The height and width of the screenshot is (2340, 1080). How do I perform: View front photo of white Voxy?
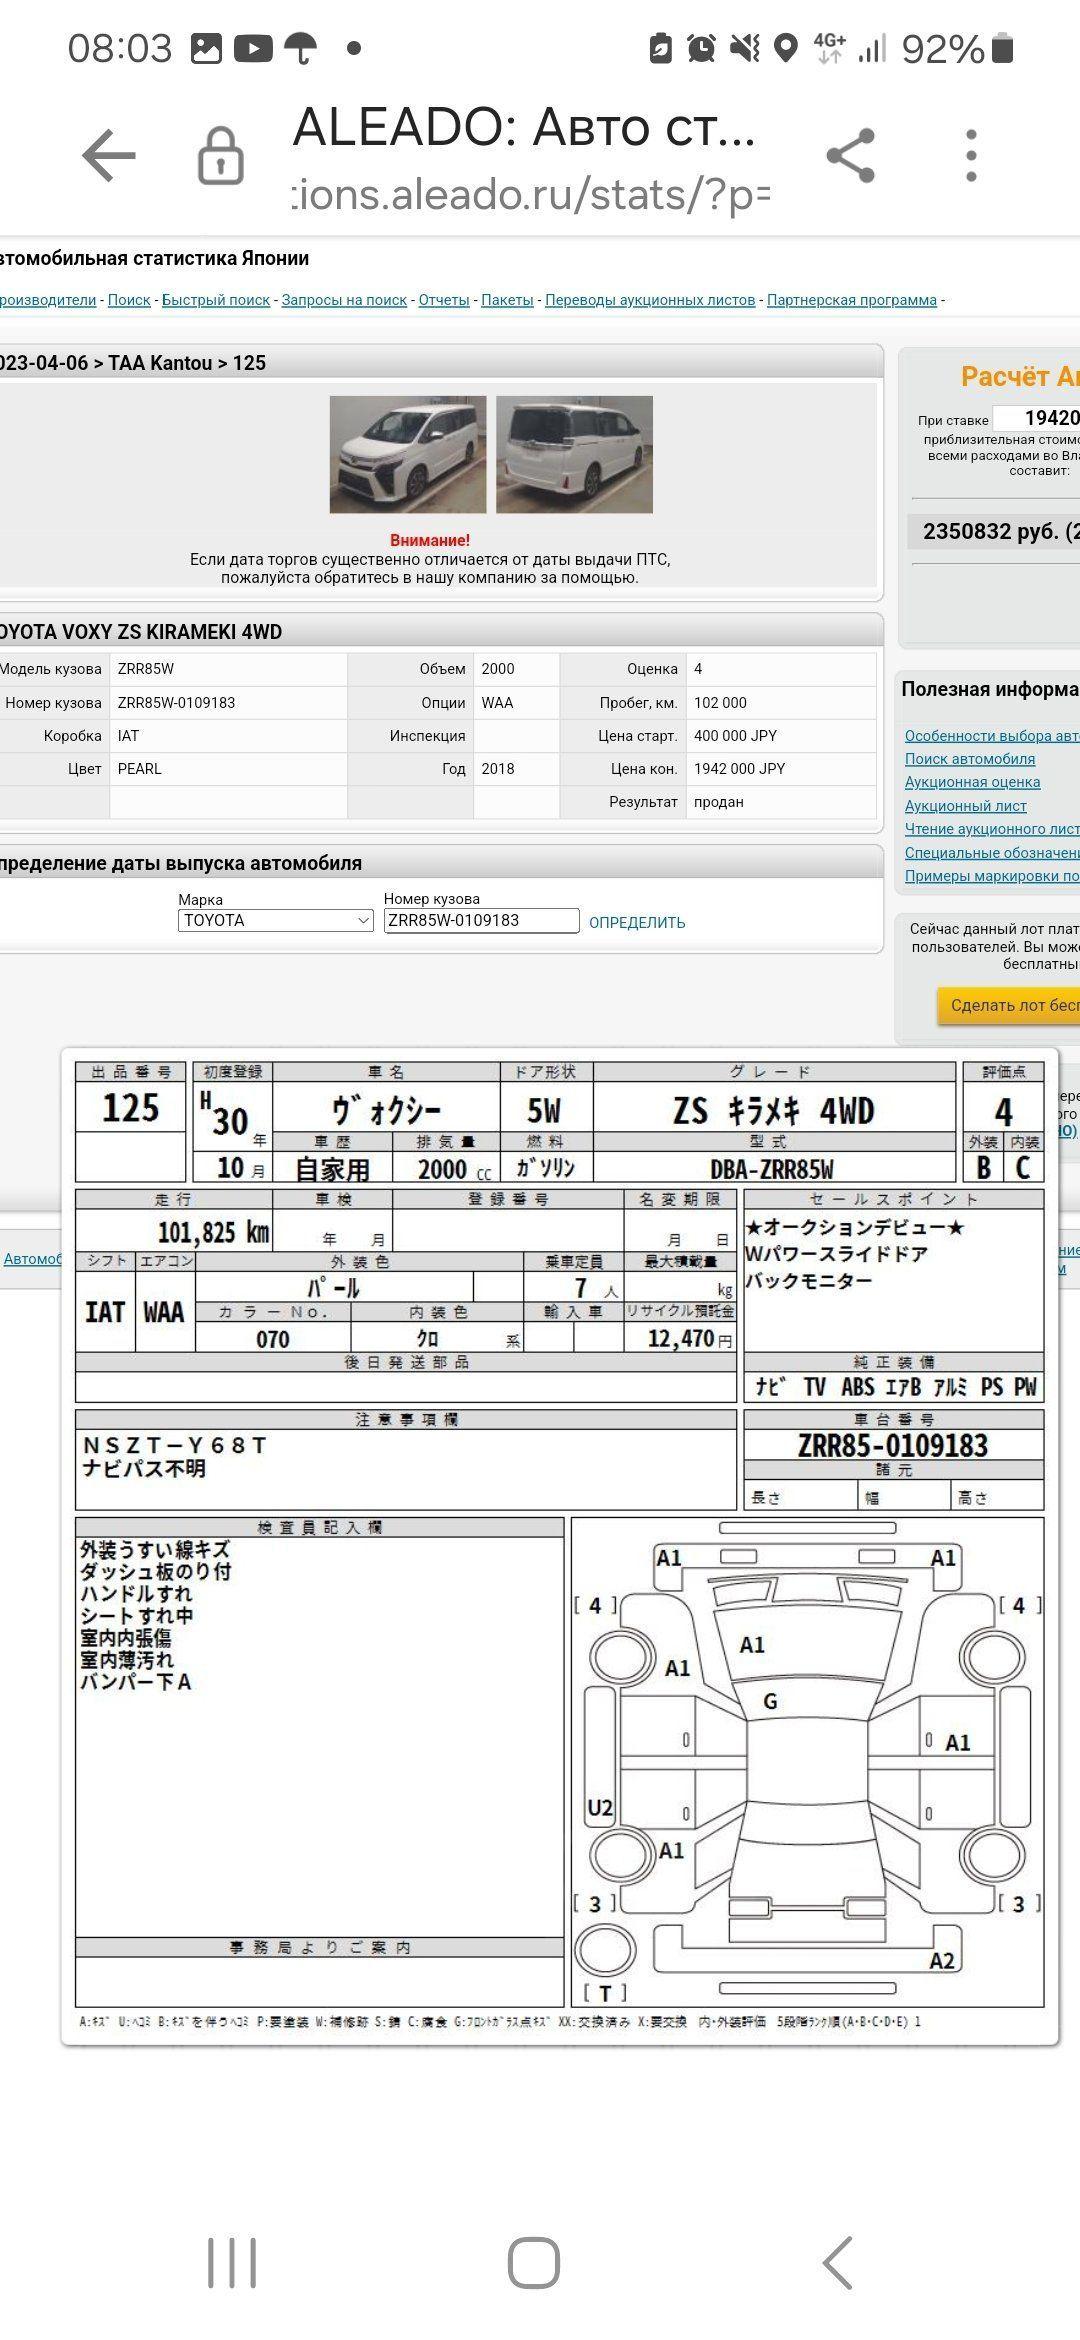(408, 454)
